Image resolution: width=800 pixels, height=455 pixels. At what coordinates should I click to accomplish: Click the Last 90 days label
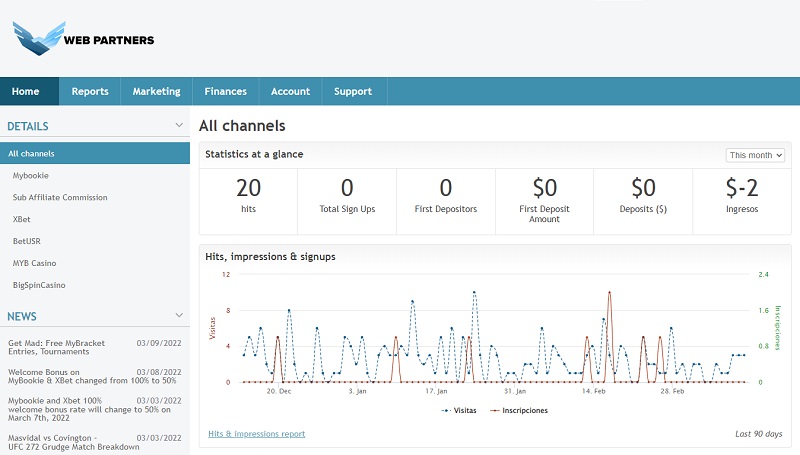[x=759, y=434]
